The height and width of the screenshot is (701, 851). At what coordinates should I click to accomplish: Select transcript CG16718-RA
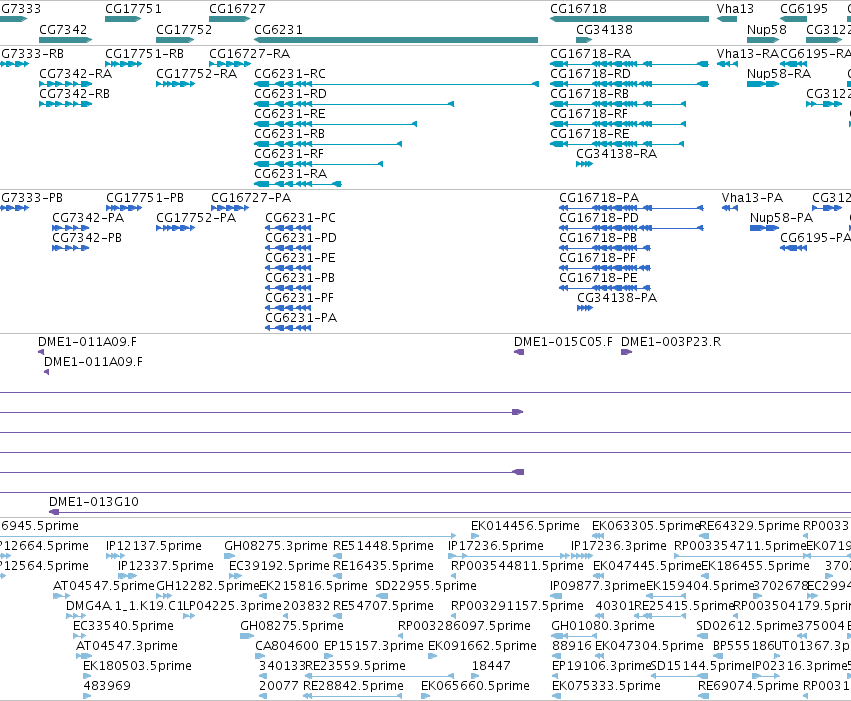click(x=590, y=54)
